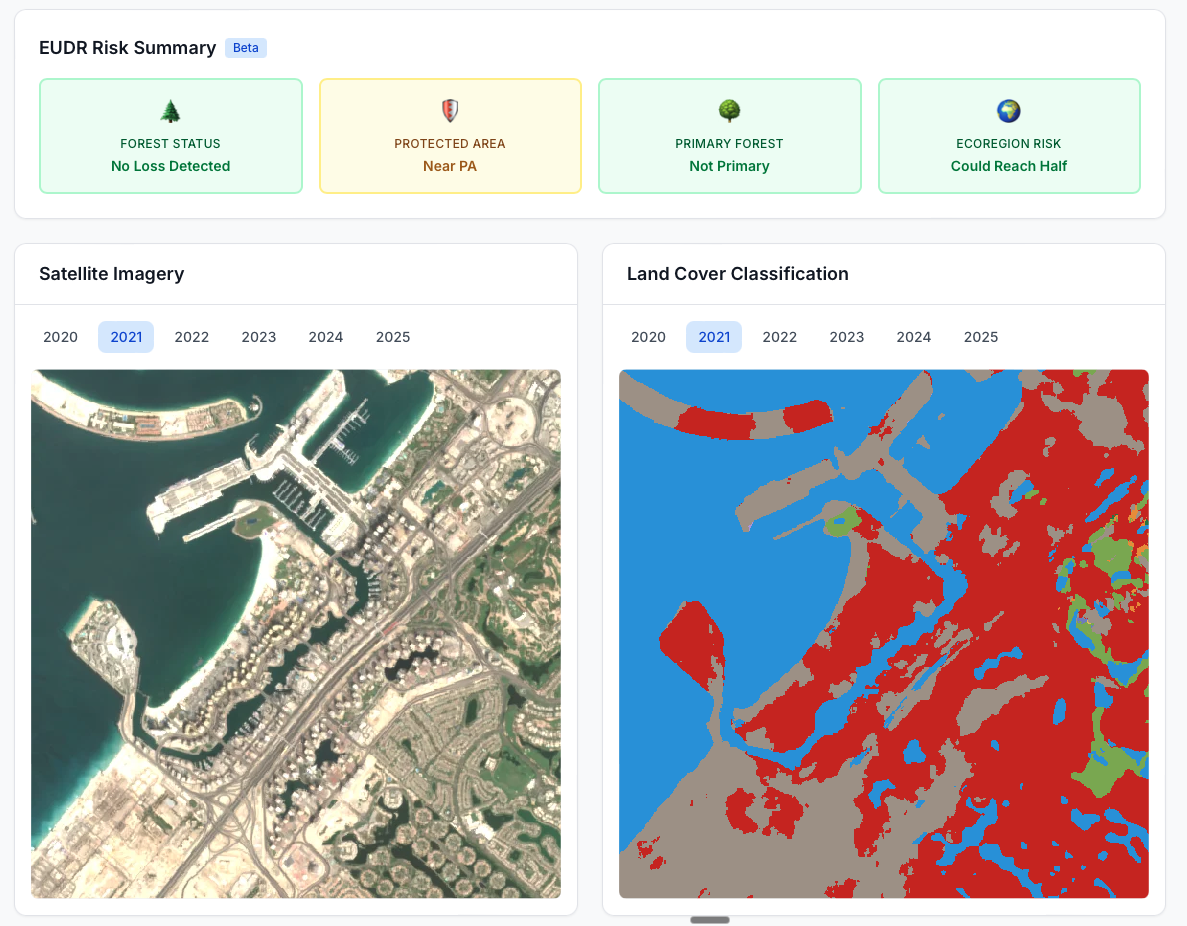Click the Forest Status tree icon

pos(170,111)
